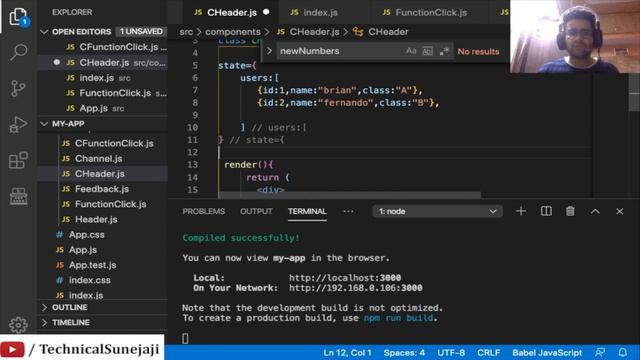Image resolution: width=640 pixels, height=360 pixels.
Task: Open the terminal selector dropdown '1: node'
Action: pos(437,211)
